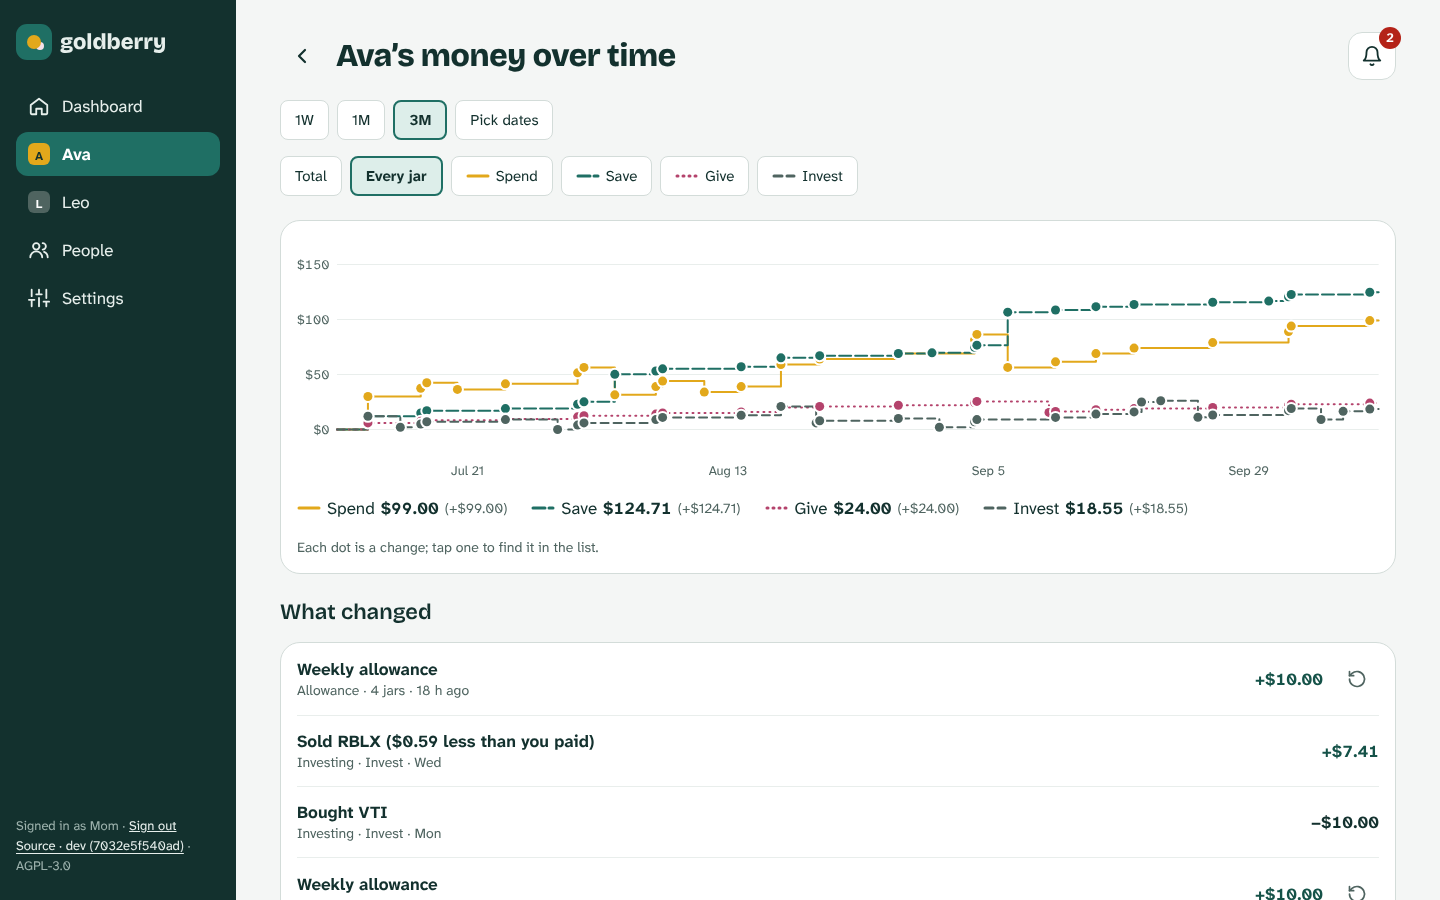This screenshot has width=1440, height=900.
Task: Select the 1M time range
Action: coord(361,120)
